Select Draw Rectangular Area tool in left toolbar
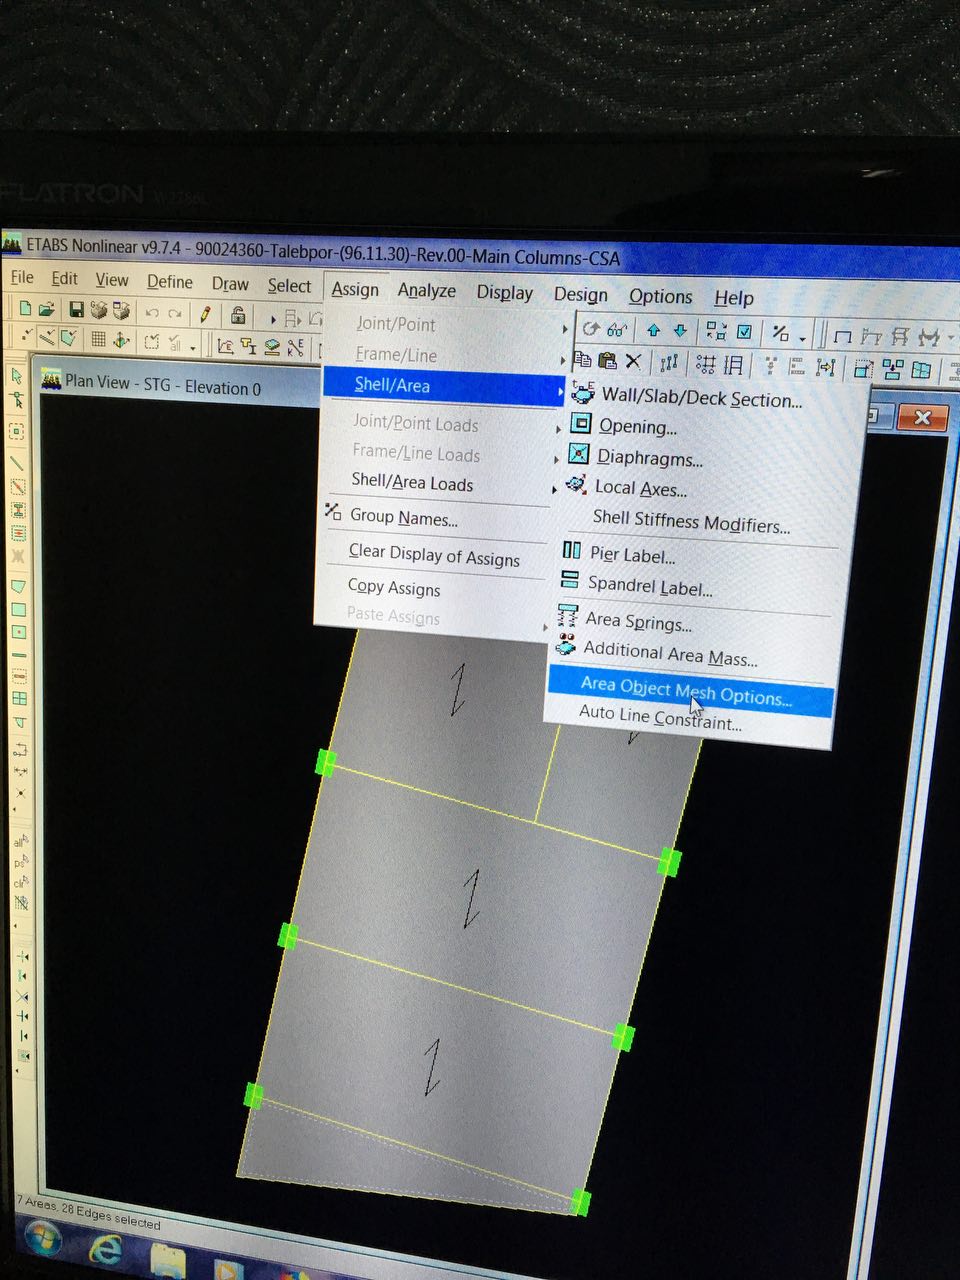The height and width of the screenshot is (1280, 960). [18, 609]
